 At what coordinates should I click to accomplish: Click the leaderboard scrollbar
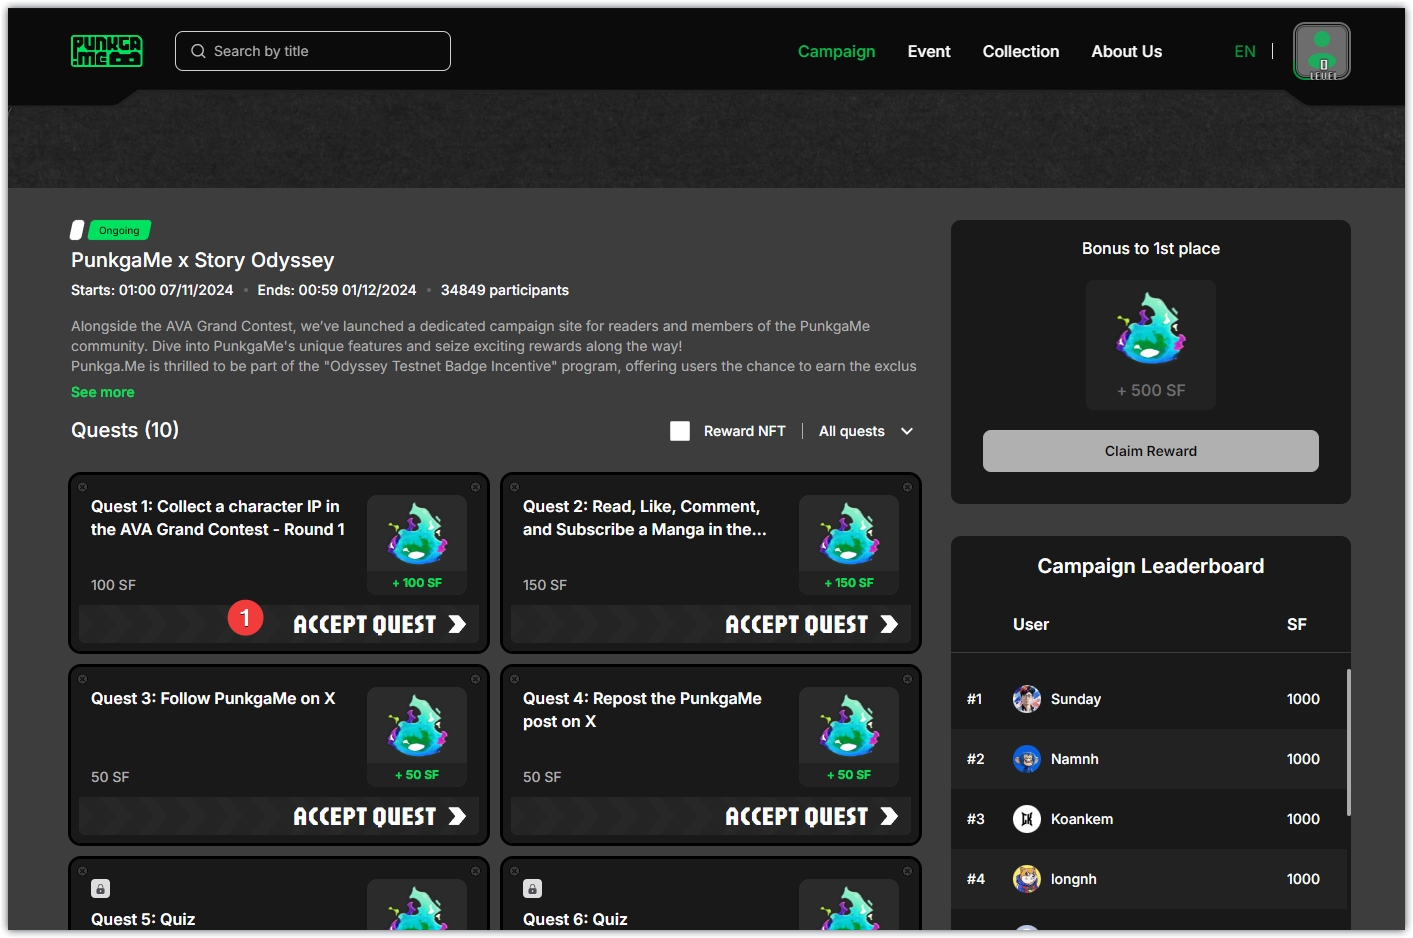point(1348,742)
